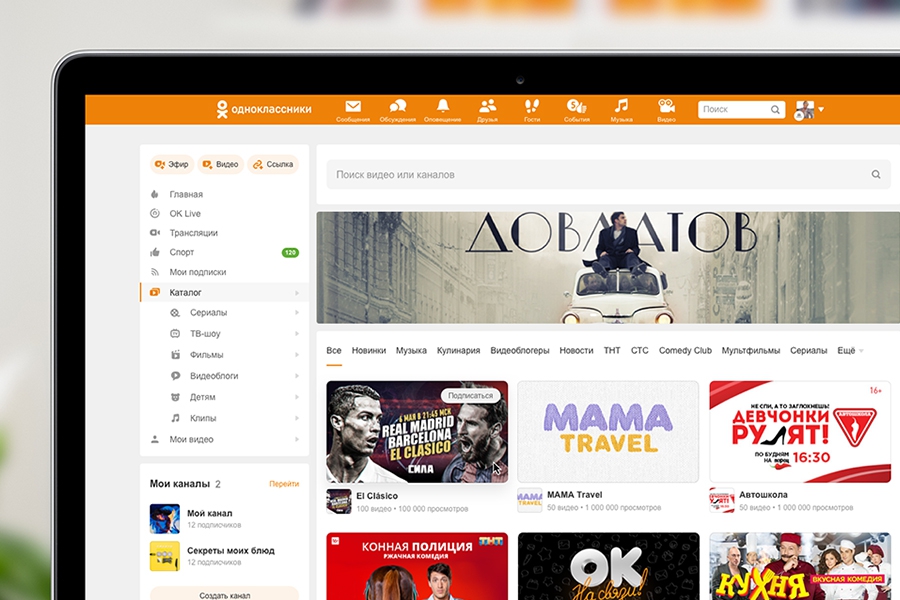Expand the Фильмы arrow
The height and width of the screenshot is (600, 900).
coord(297,355)
